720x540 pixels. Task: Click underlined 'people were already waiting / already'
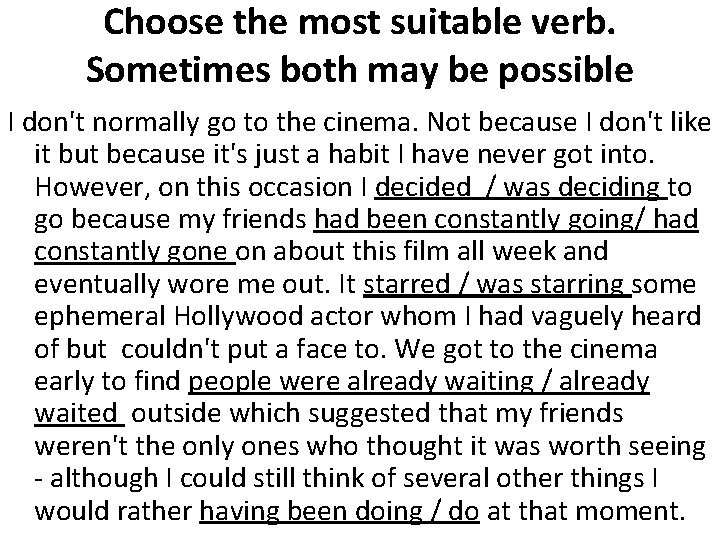tap(418, 382)
